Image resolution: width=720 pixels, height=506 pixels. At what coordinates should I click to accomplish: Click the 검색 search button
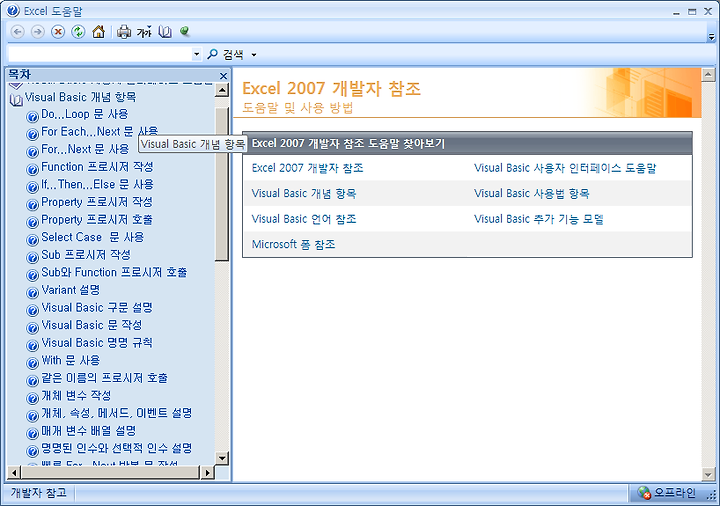coord(225,55)
